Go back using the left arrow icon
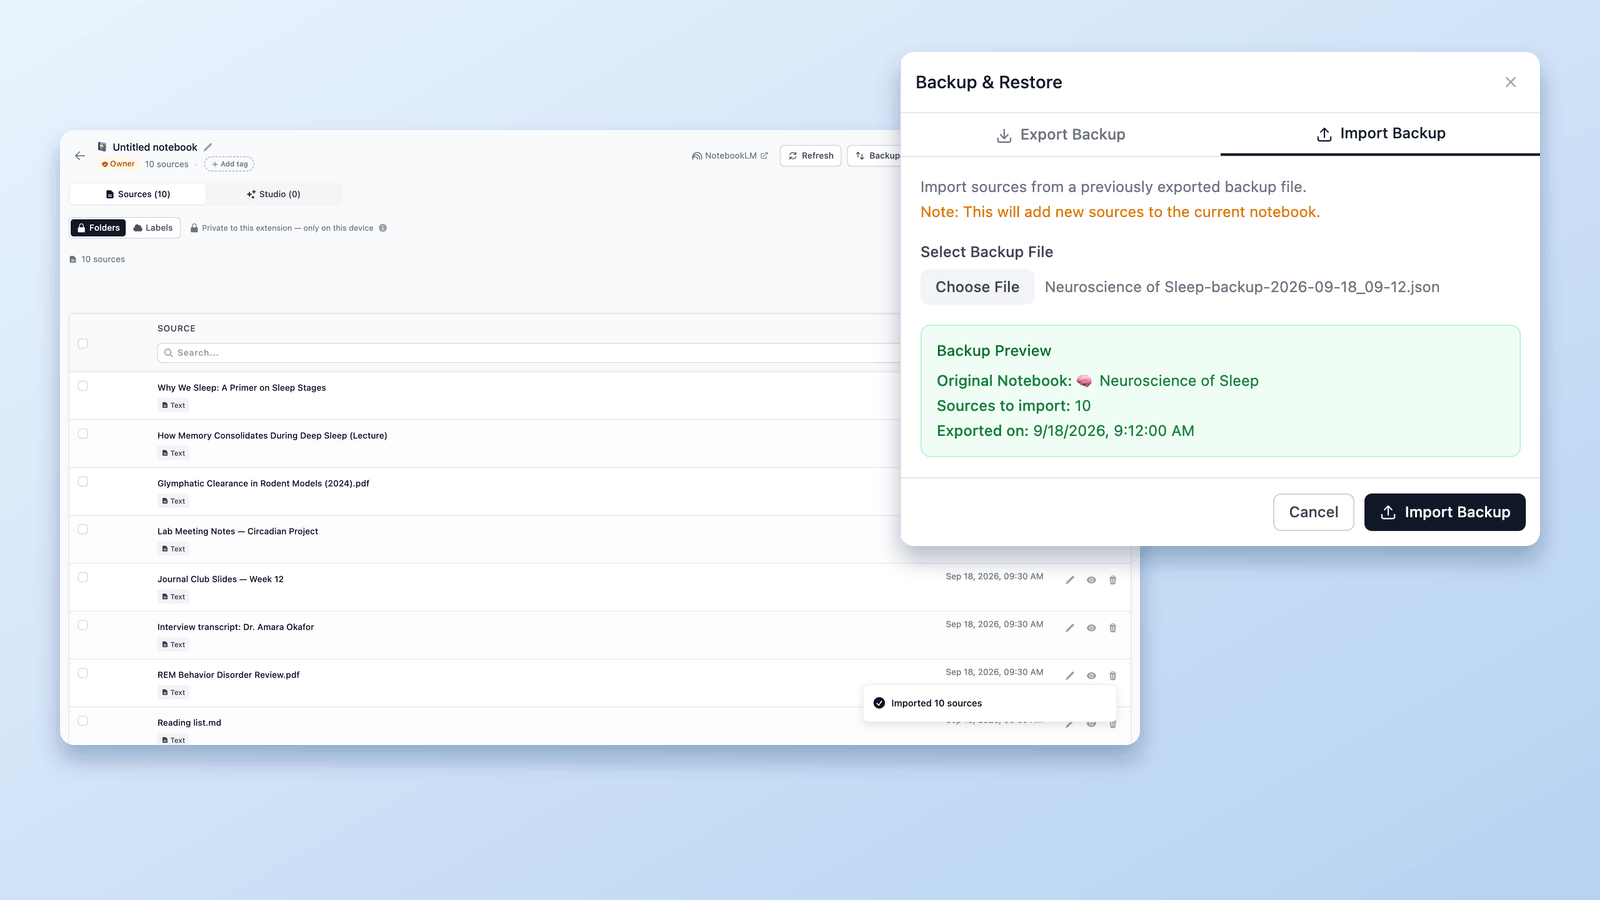 80,156
